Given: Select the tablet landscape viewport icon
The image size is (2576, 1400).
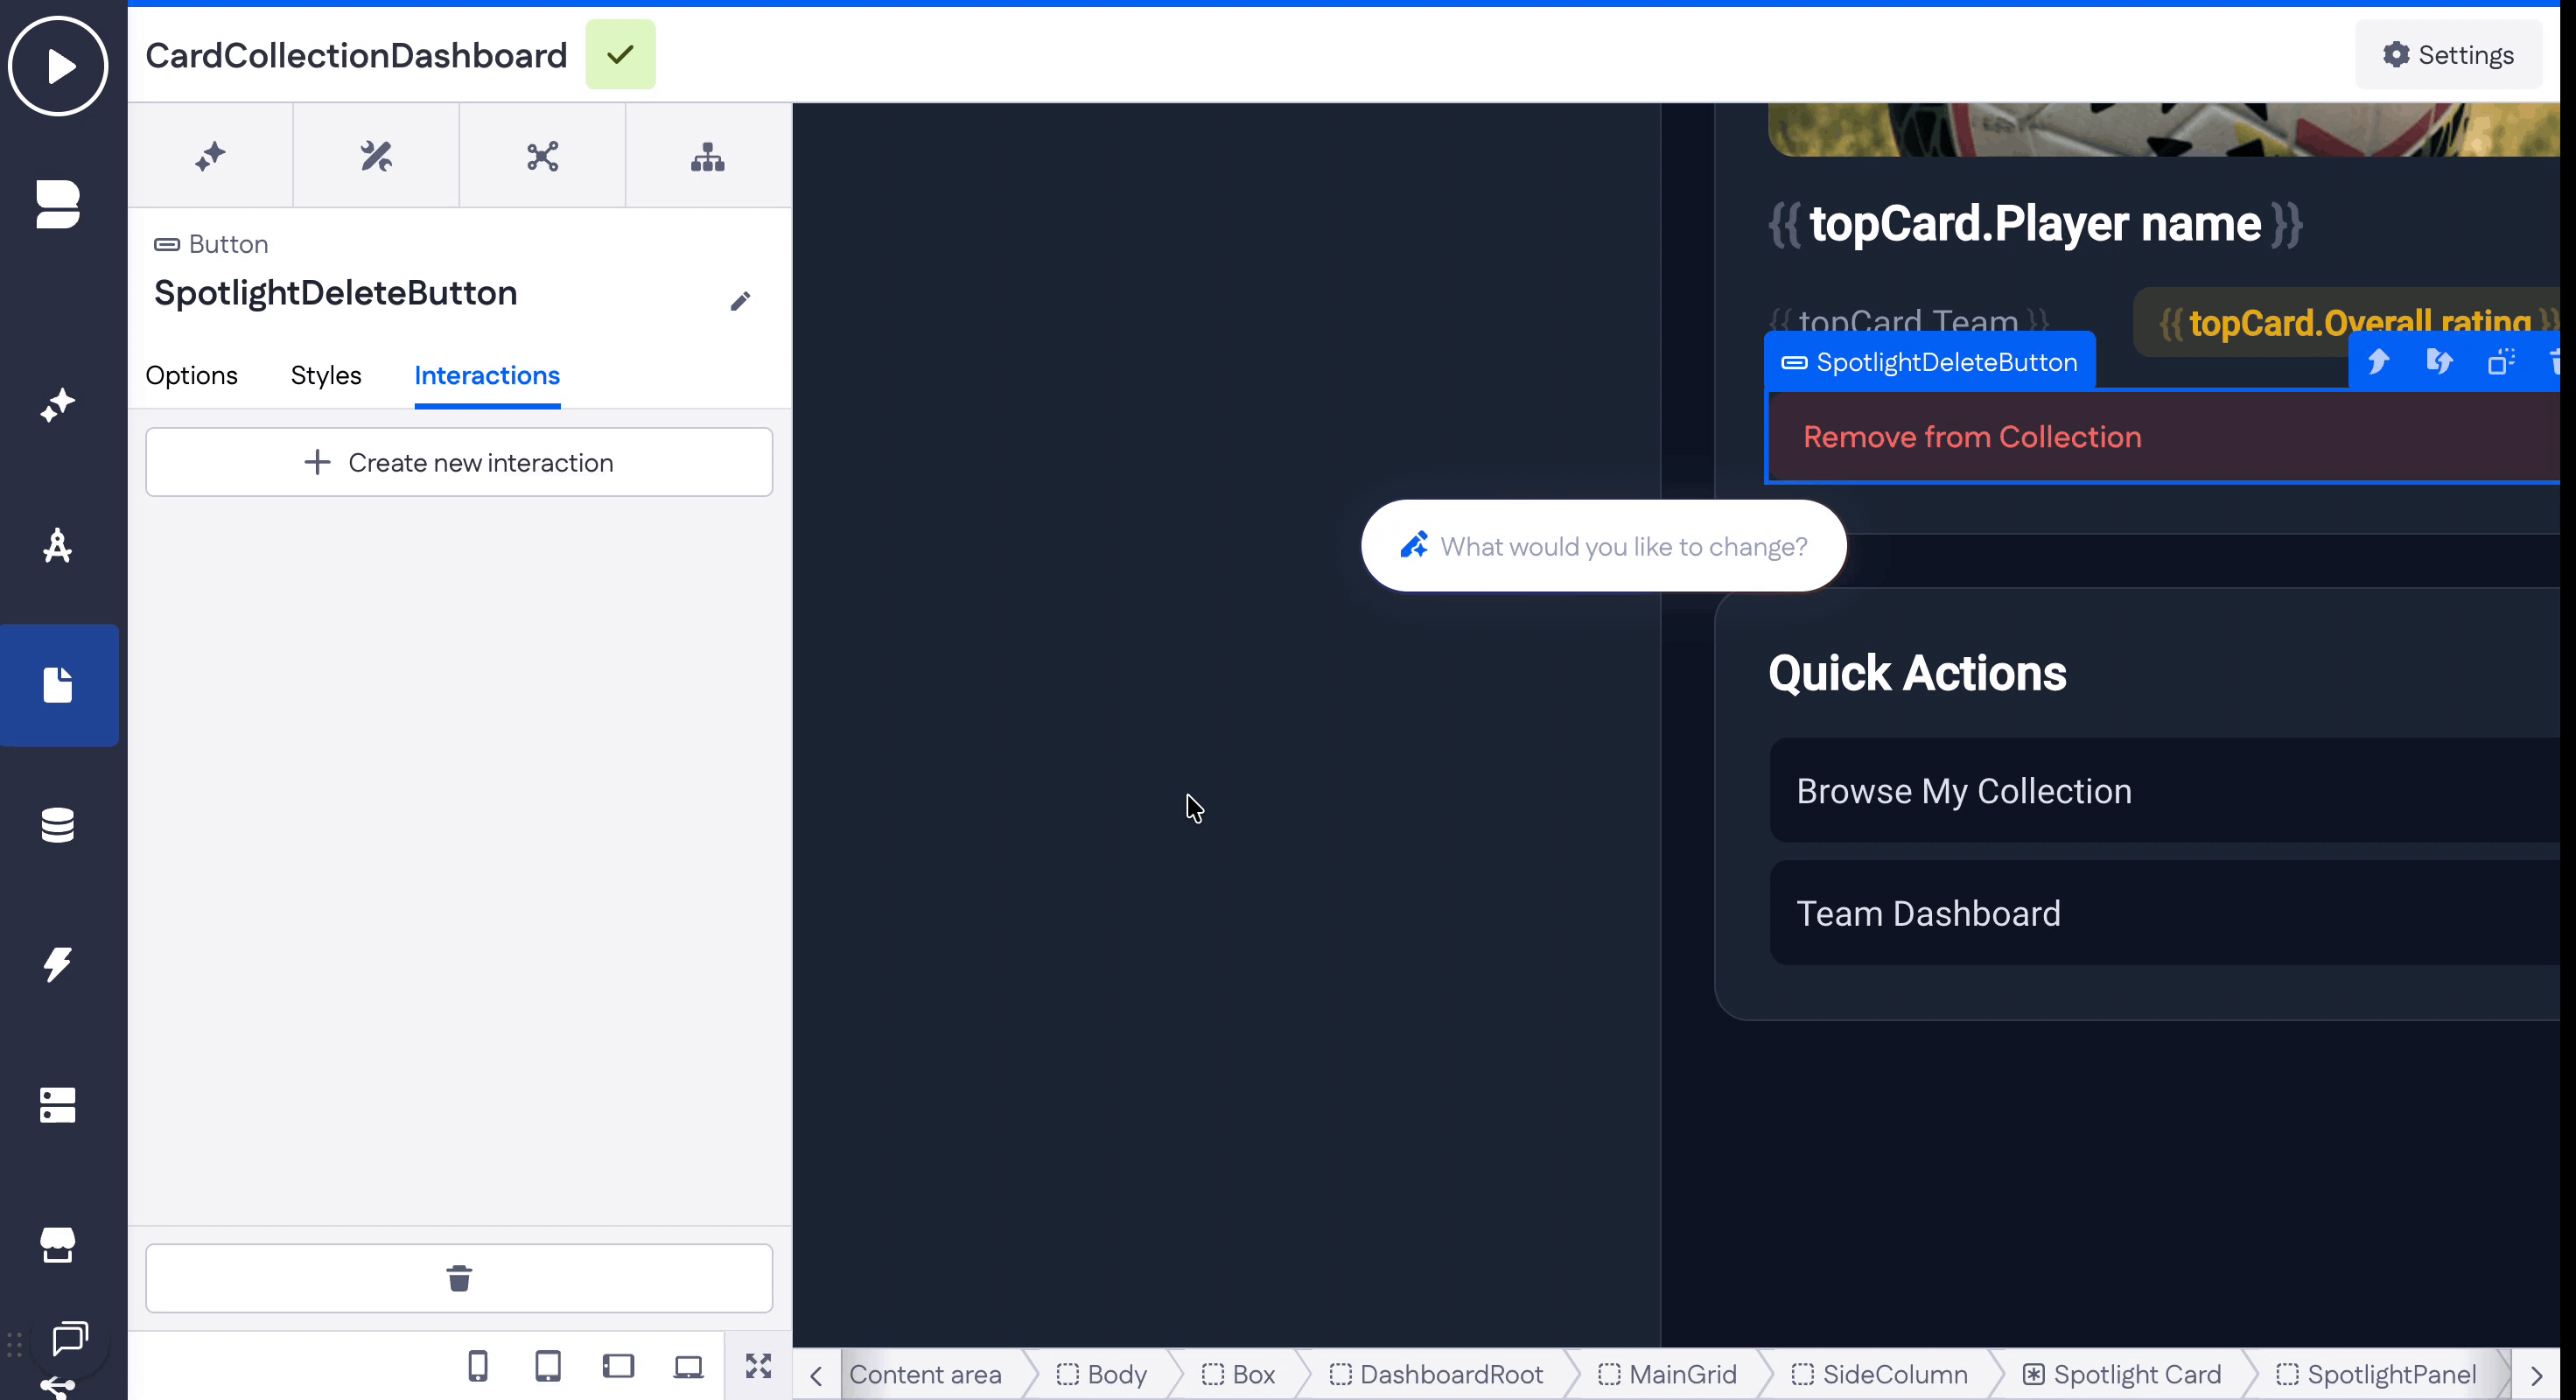Looking at the screenshot, I should point(618,1366).
